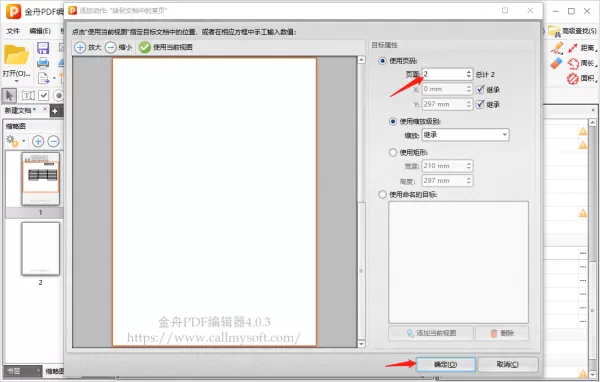Click the Open folder icon in main window
Viewport: 600px width, 382px height.
(x=16, y=55)
